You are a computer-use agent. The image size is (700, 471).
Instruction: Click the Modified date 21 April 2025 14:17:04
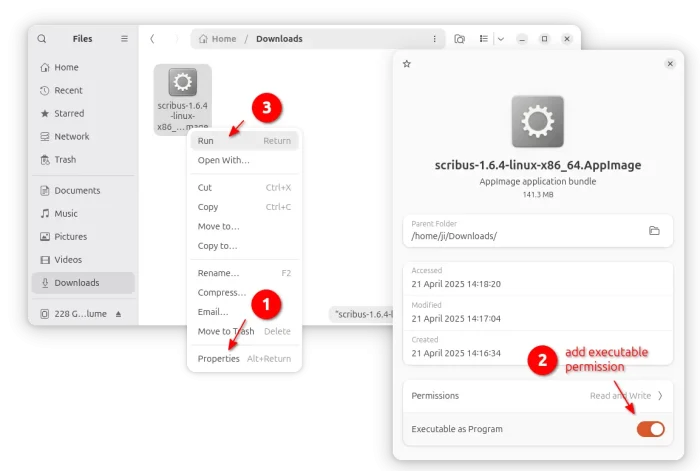point(456,319)
